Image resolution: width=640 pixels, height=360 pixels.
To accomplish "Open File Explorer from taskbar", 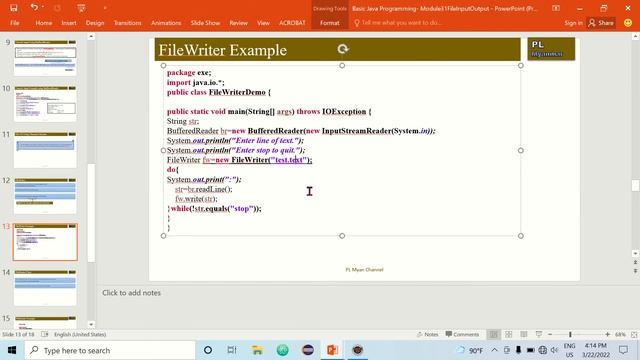I will click(x=257, y=350).
